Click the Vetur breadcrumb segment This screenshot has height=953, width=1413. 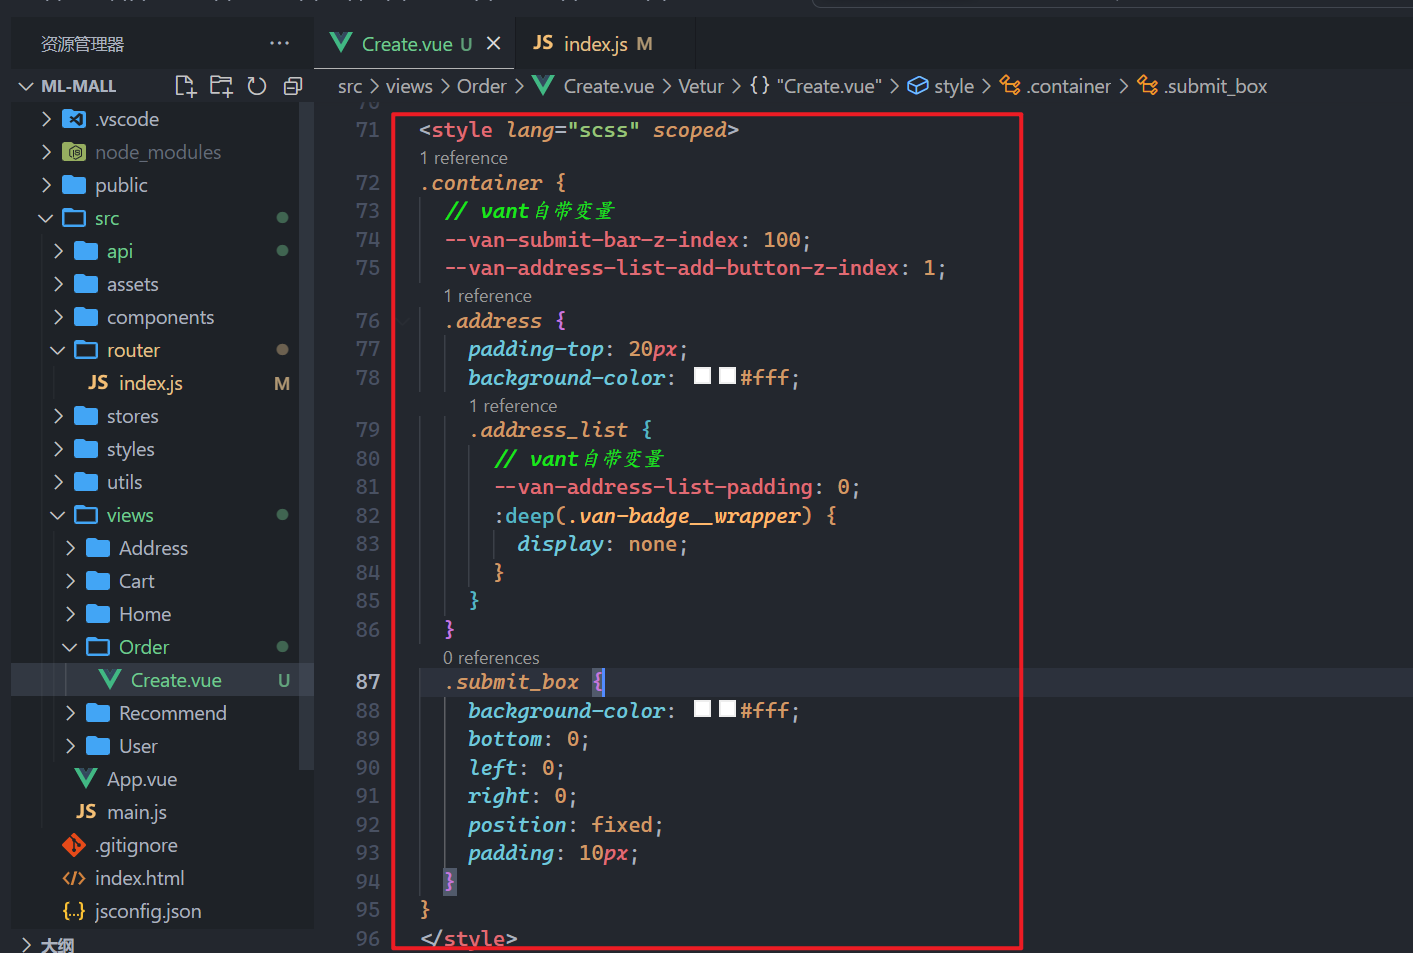coord(701,86)
